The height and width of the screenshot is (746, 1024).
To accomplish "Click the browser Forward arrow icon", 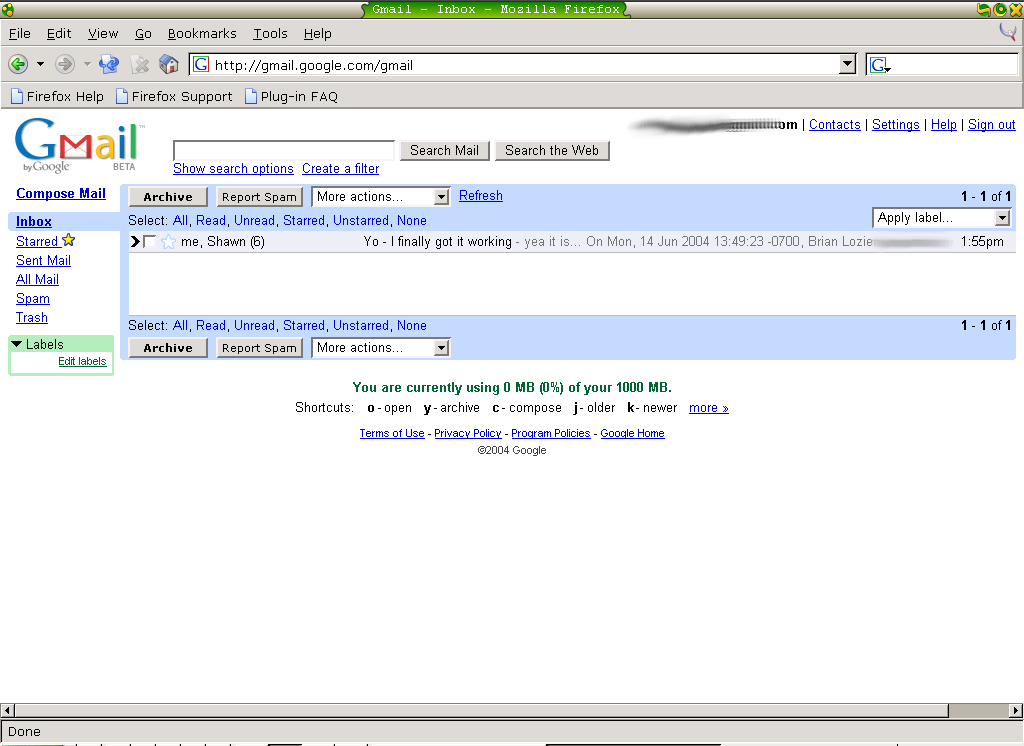I will pos(64,64).
